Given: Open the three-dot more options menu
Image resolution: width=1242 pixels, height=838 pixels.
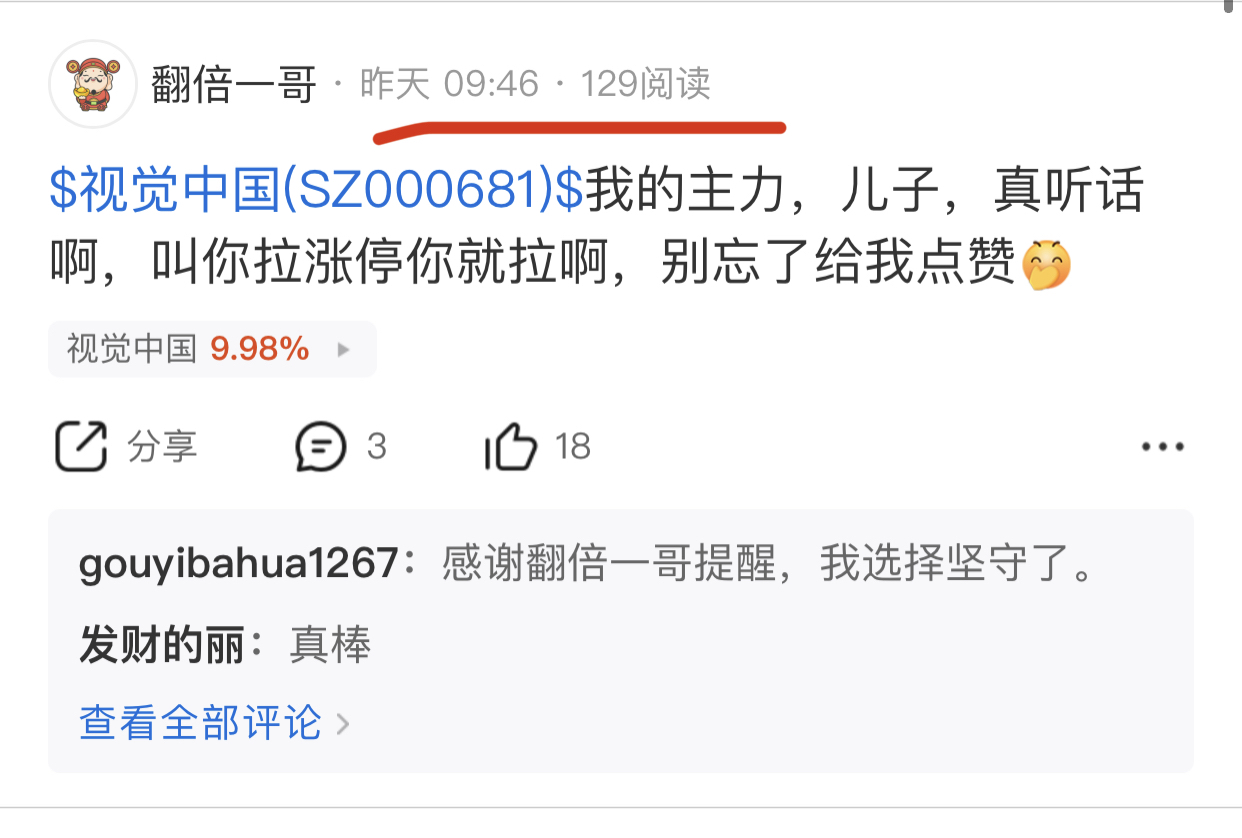Looking at the screenshot, I should 1163,447.
